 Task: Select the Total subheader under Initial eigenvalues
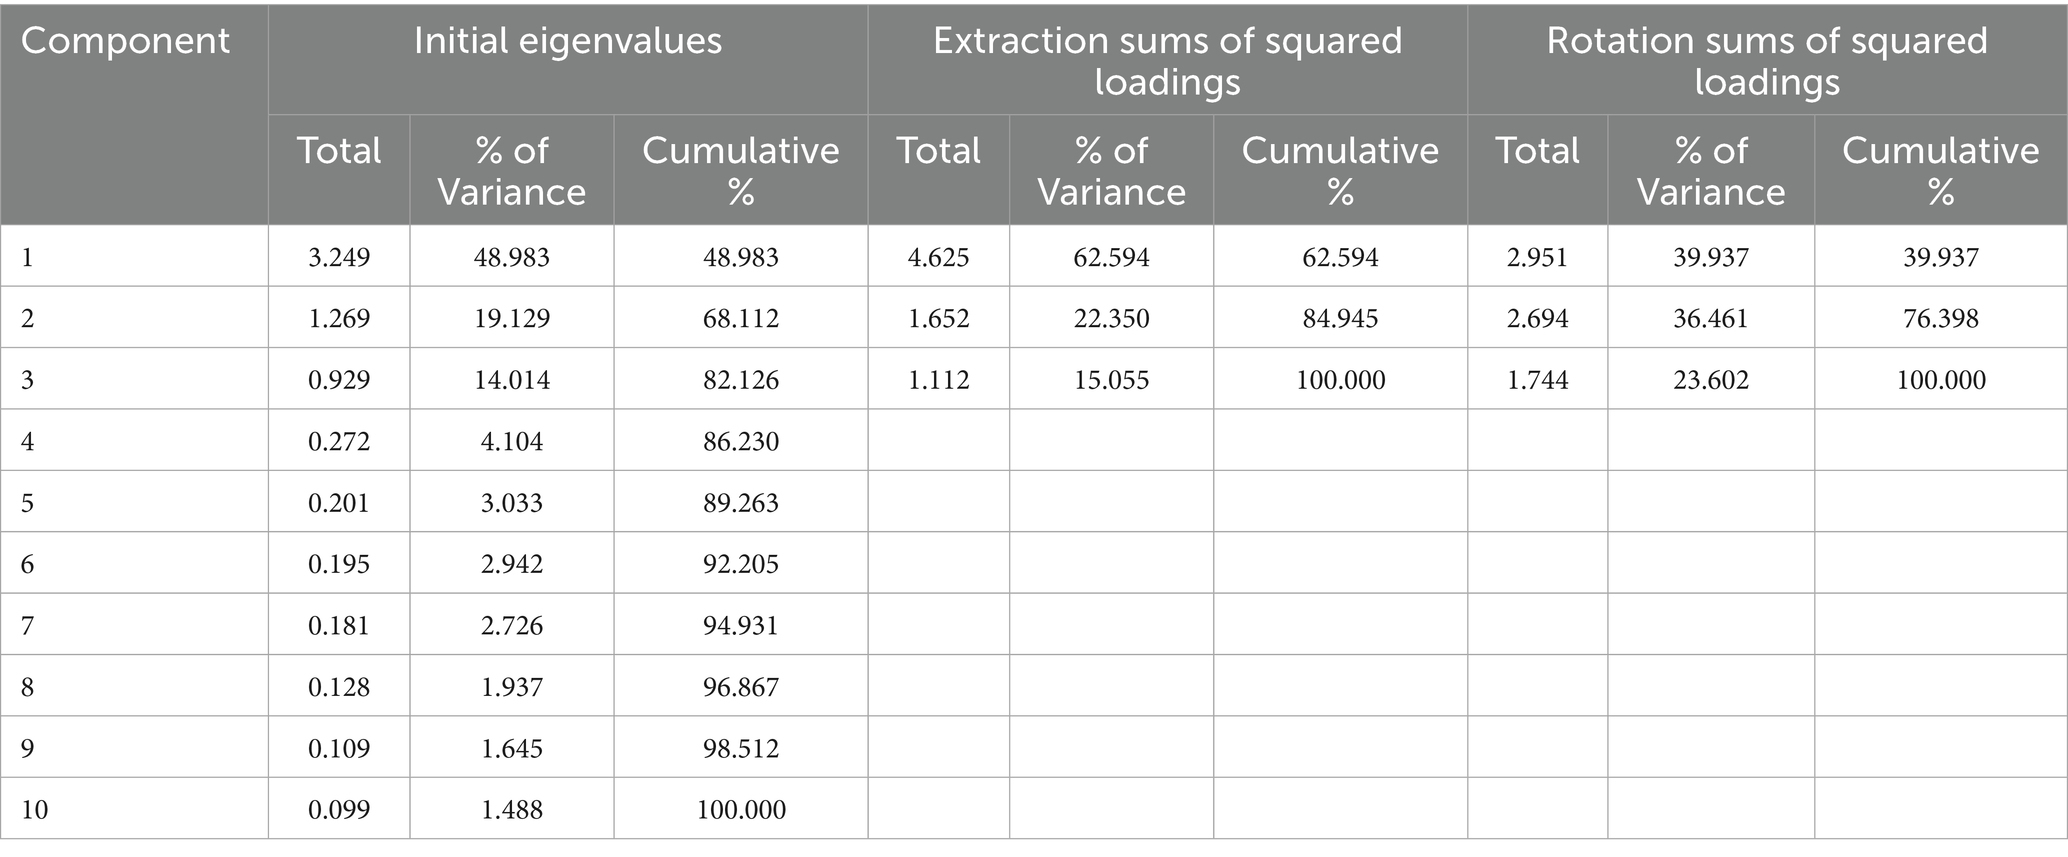pos(339,151)
